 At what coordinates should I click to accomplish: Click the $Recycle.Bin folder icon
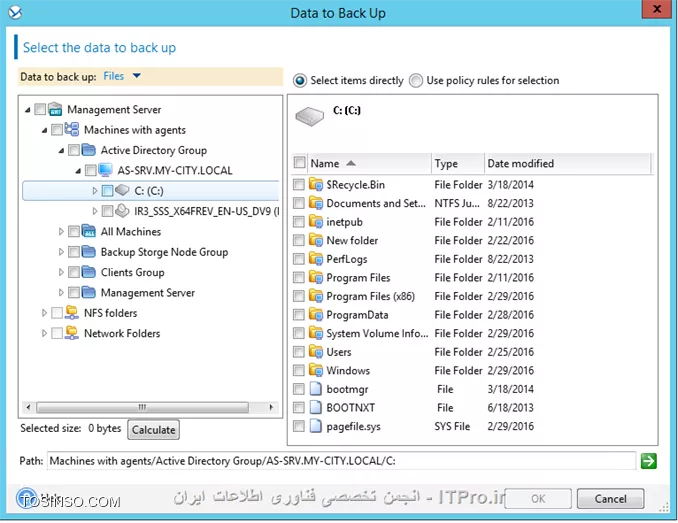tap(316, 184)
